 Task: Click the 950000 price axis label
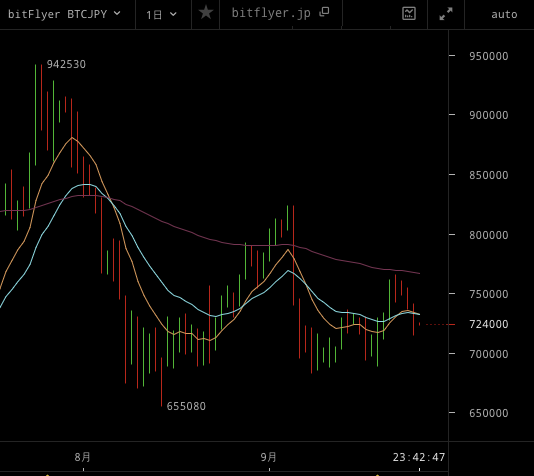pyautogui.click(x=489, y=56)
